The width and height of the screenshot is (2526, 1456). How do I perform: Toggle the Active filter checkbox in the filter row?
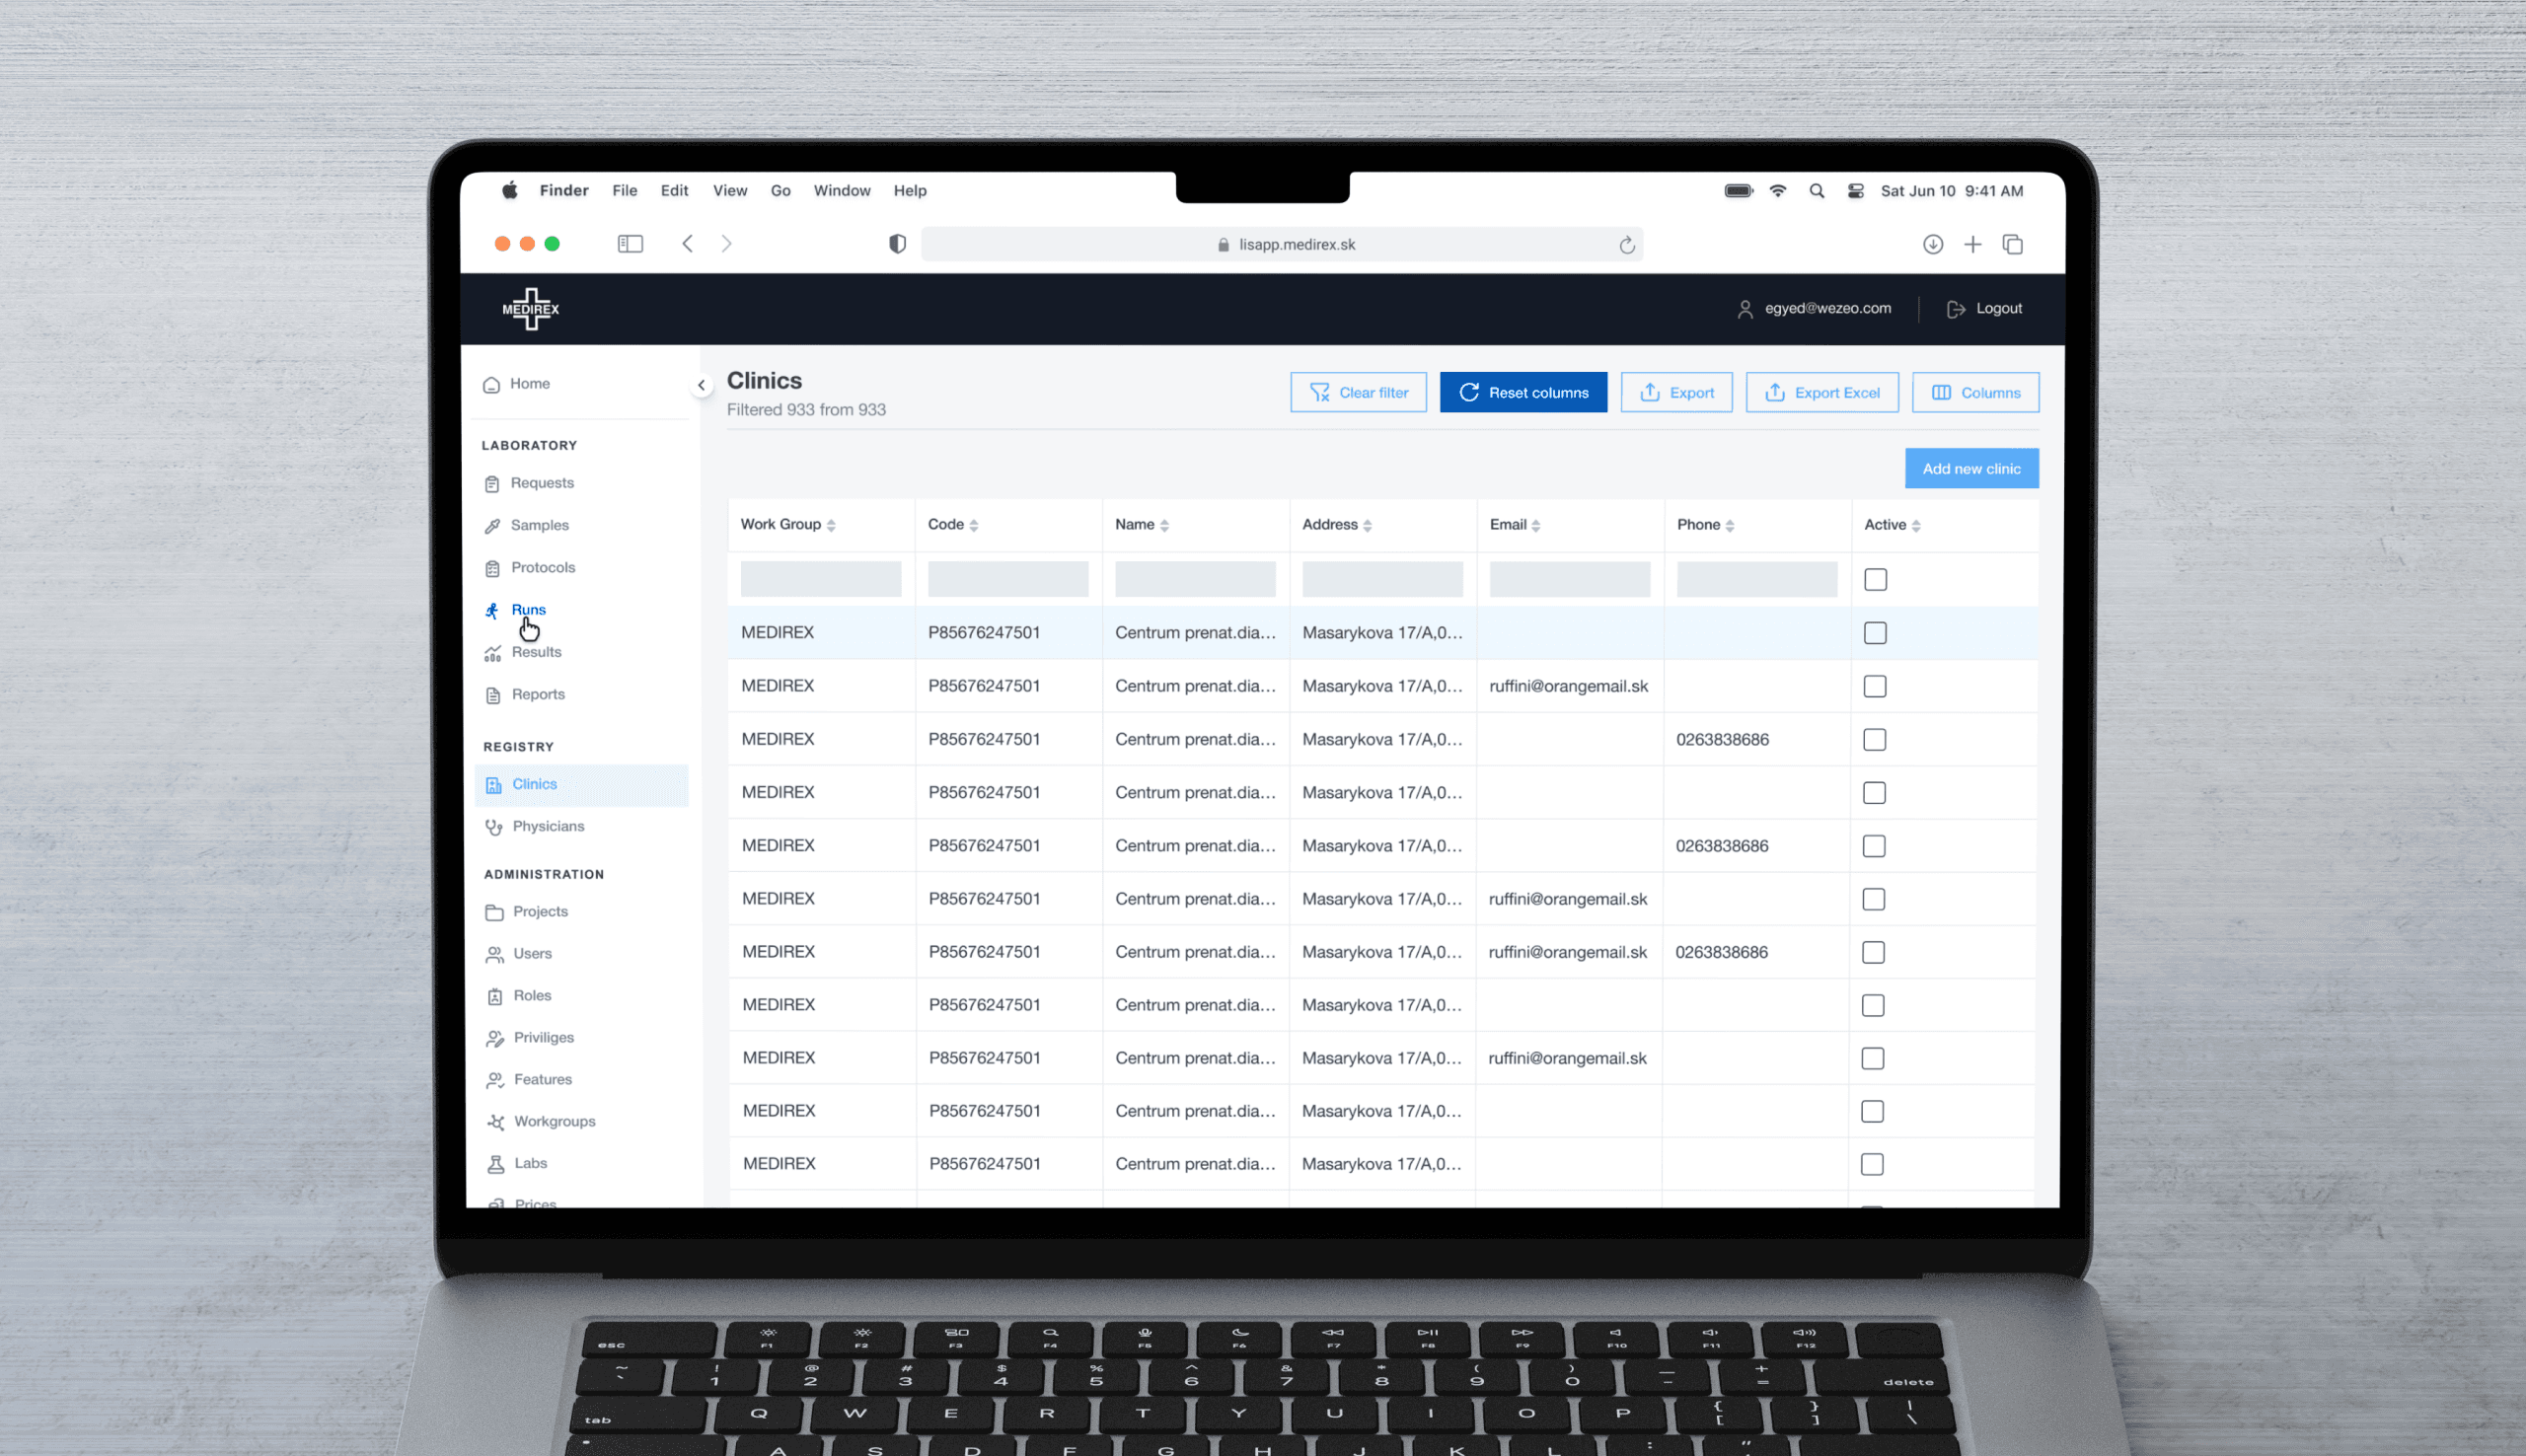(x=1875, y=580)
